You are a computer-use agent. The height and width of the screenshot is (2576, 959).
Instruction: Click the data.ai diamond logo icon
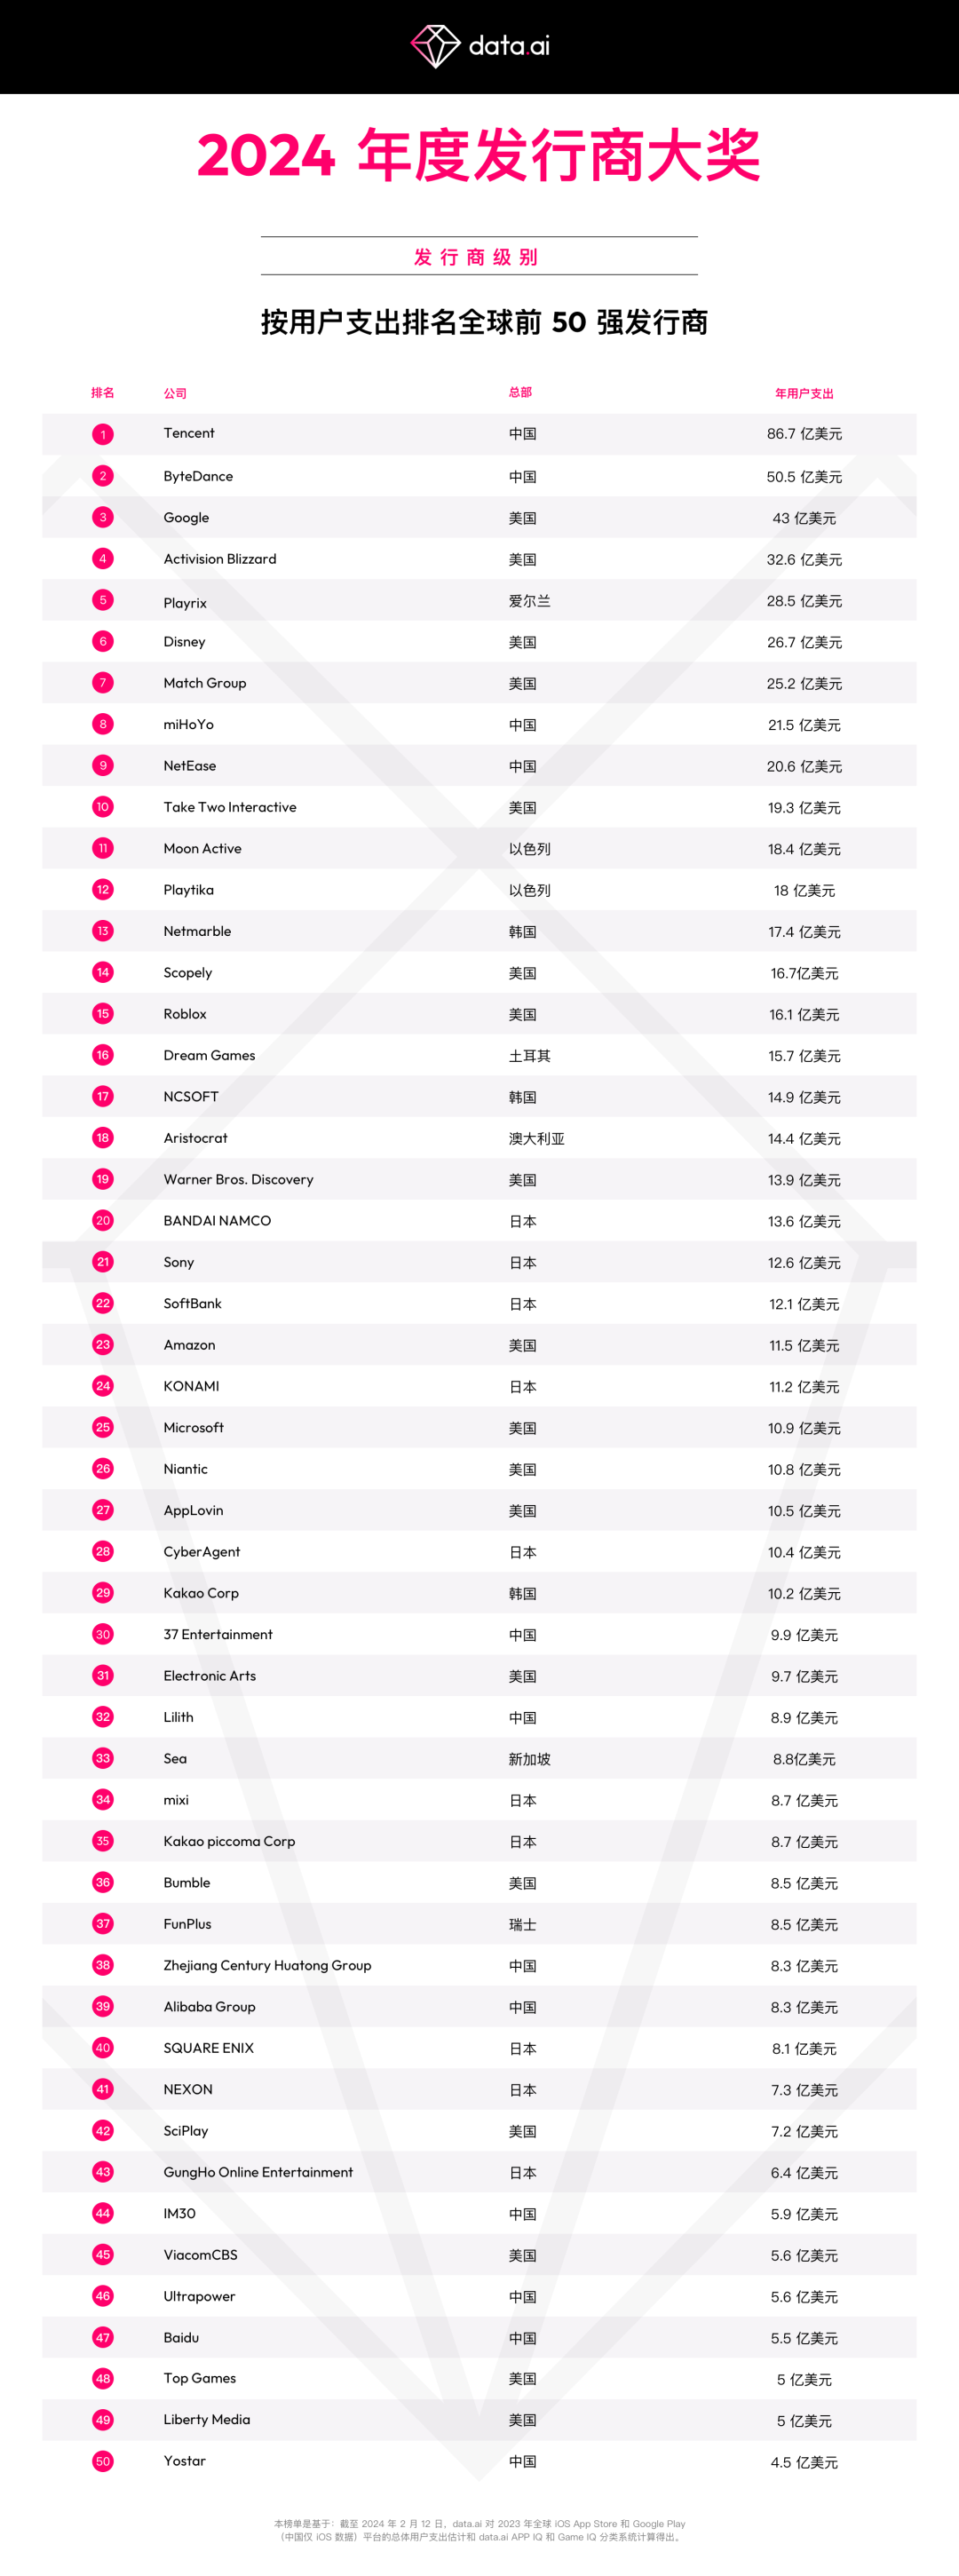[x=435, y=46]
